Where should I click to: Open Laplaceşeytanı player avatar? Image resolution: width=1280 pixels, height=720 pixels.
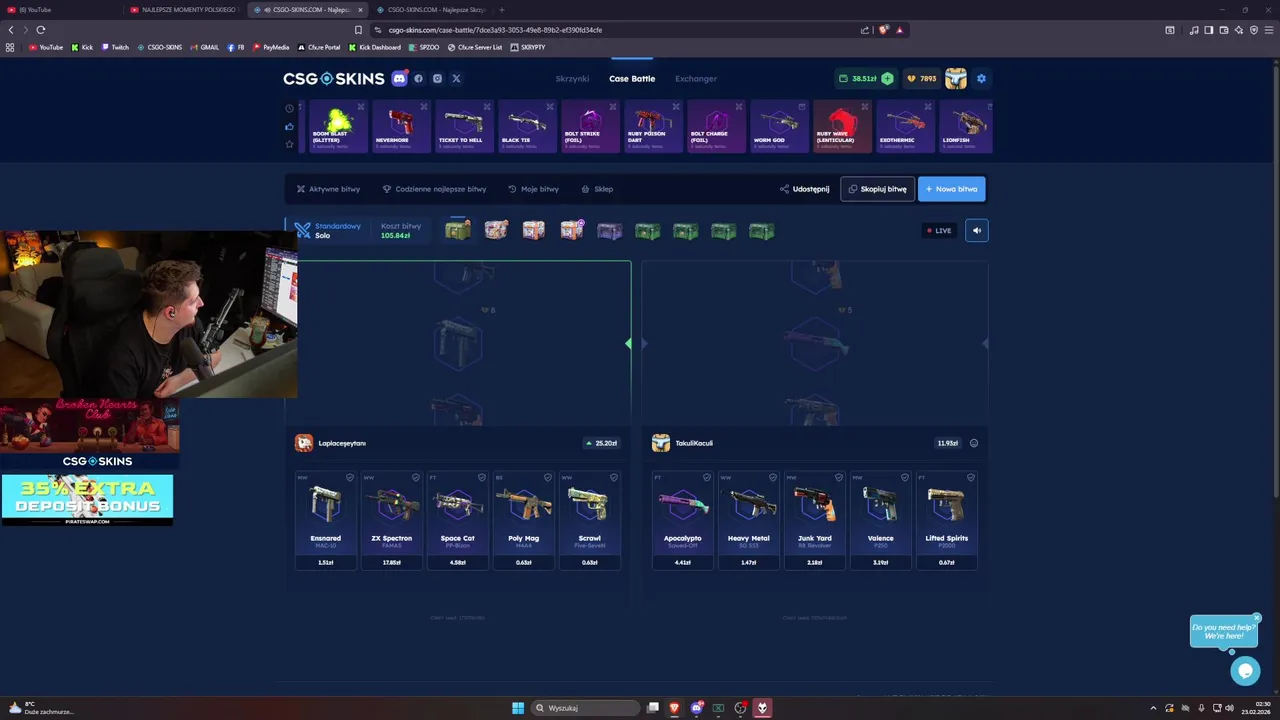click(304, 443)
